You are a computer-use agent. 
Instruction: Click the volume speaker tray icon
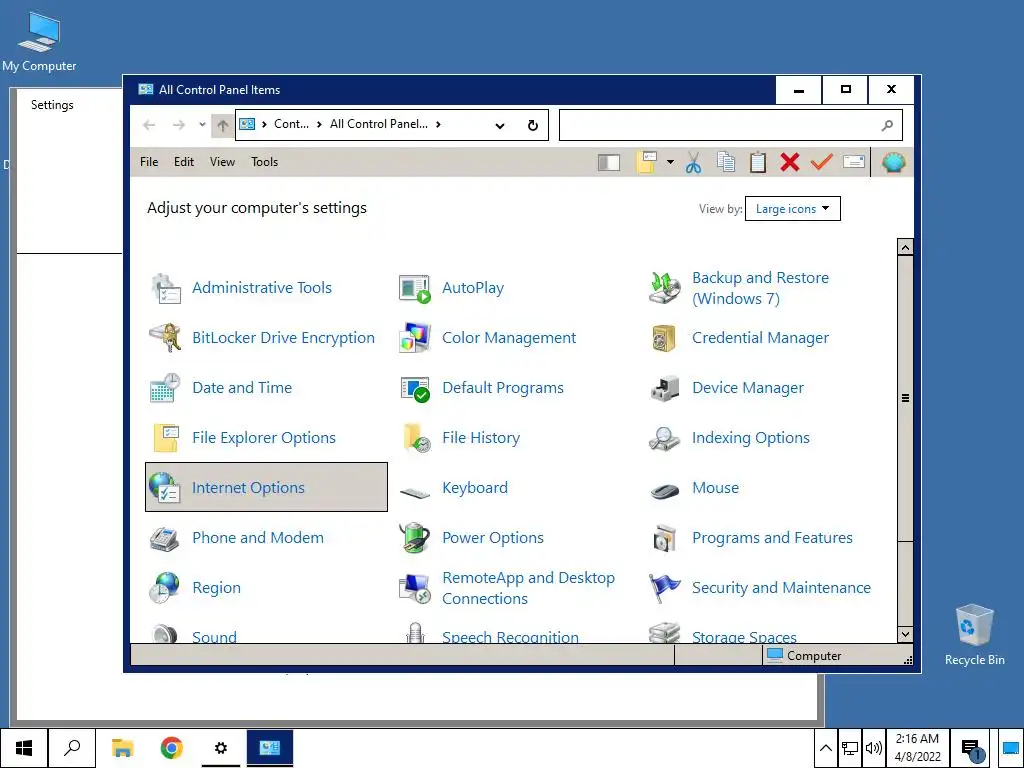click(873, 748)
